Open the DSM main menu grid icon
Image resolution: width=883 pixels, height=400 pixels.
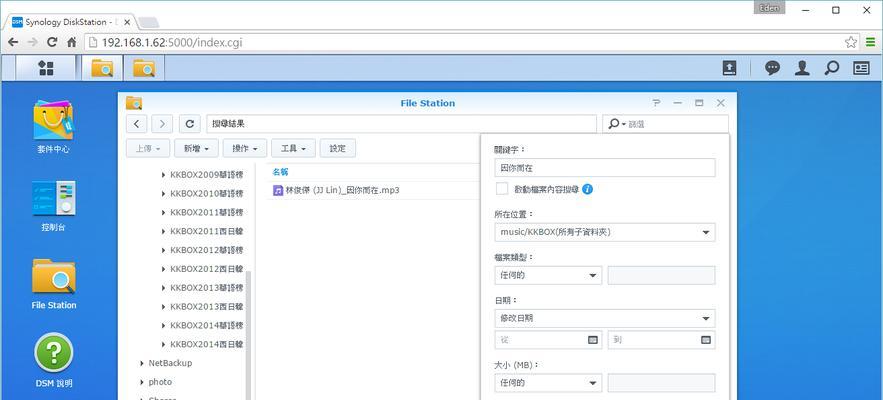pyautogui.click(x=46, y=68)
